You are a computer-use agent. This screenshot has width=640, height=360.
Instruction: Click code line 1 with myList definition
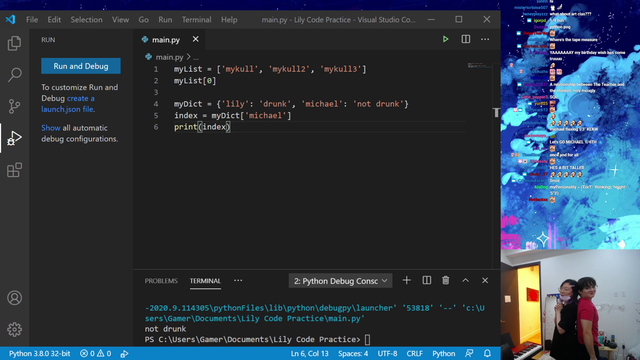(270, 69)
